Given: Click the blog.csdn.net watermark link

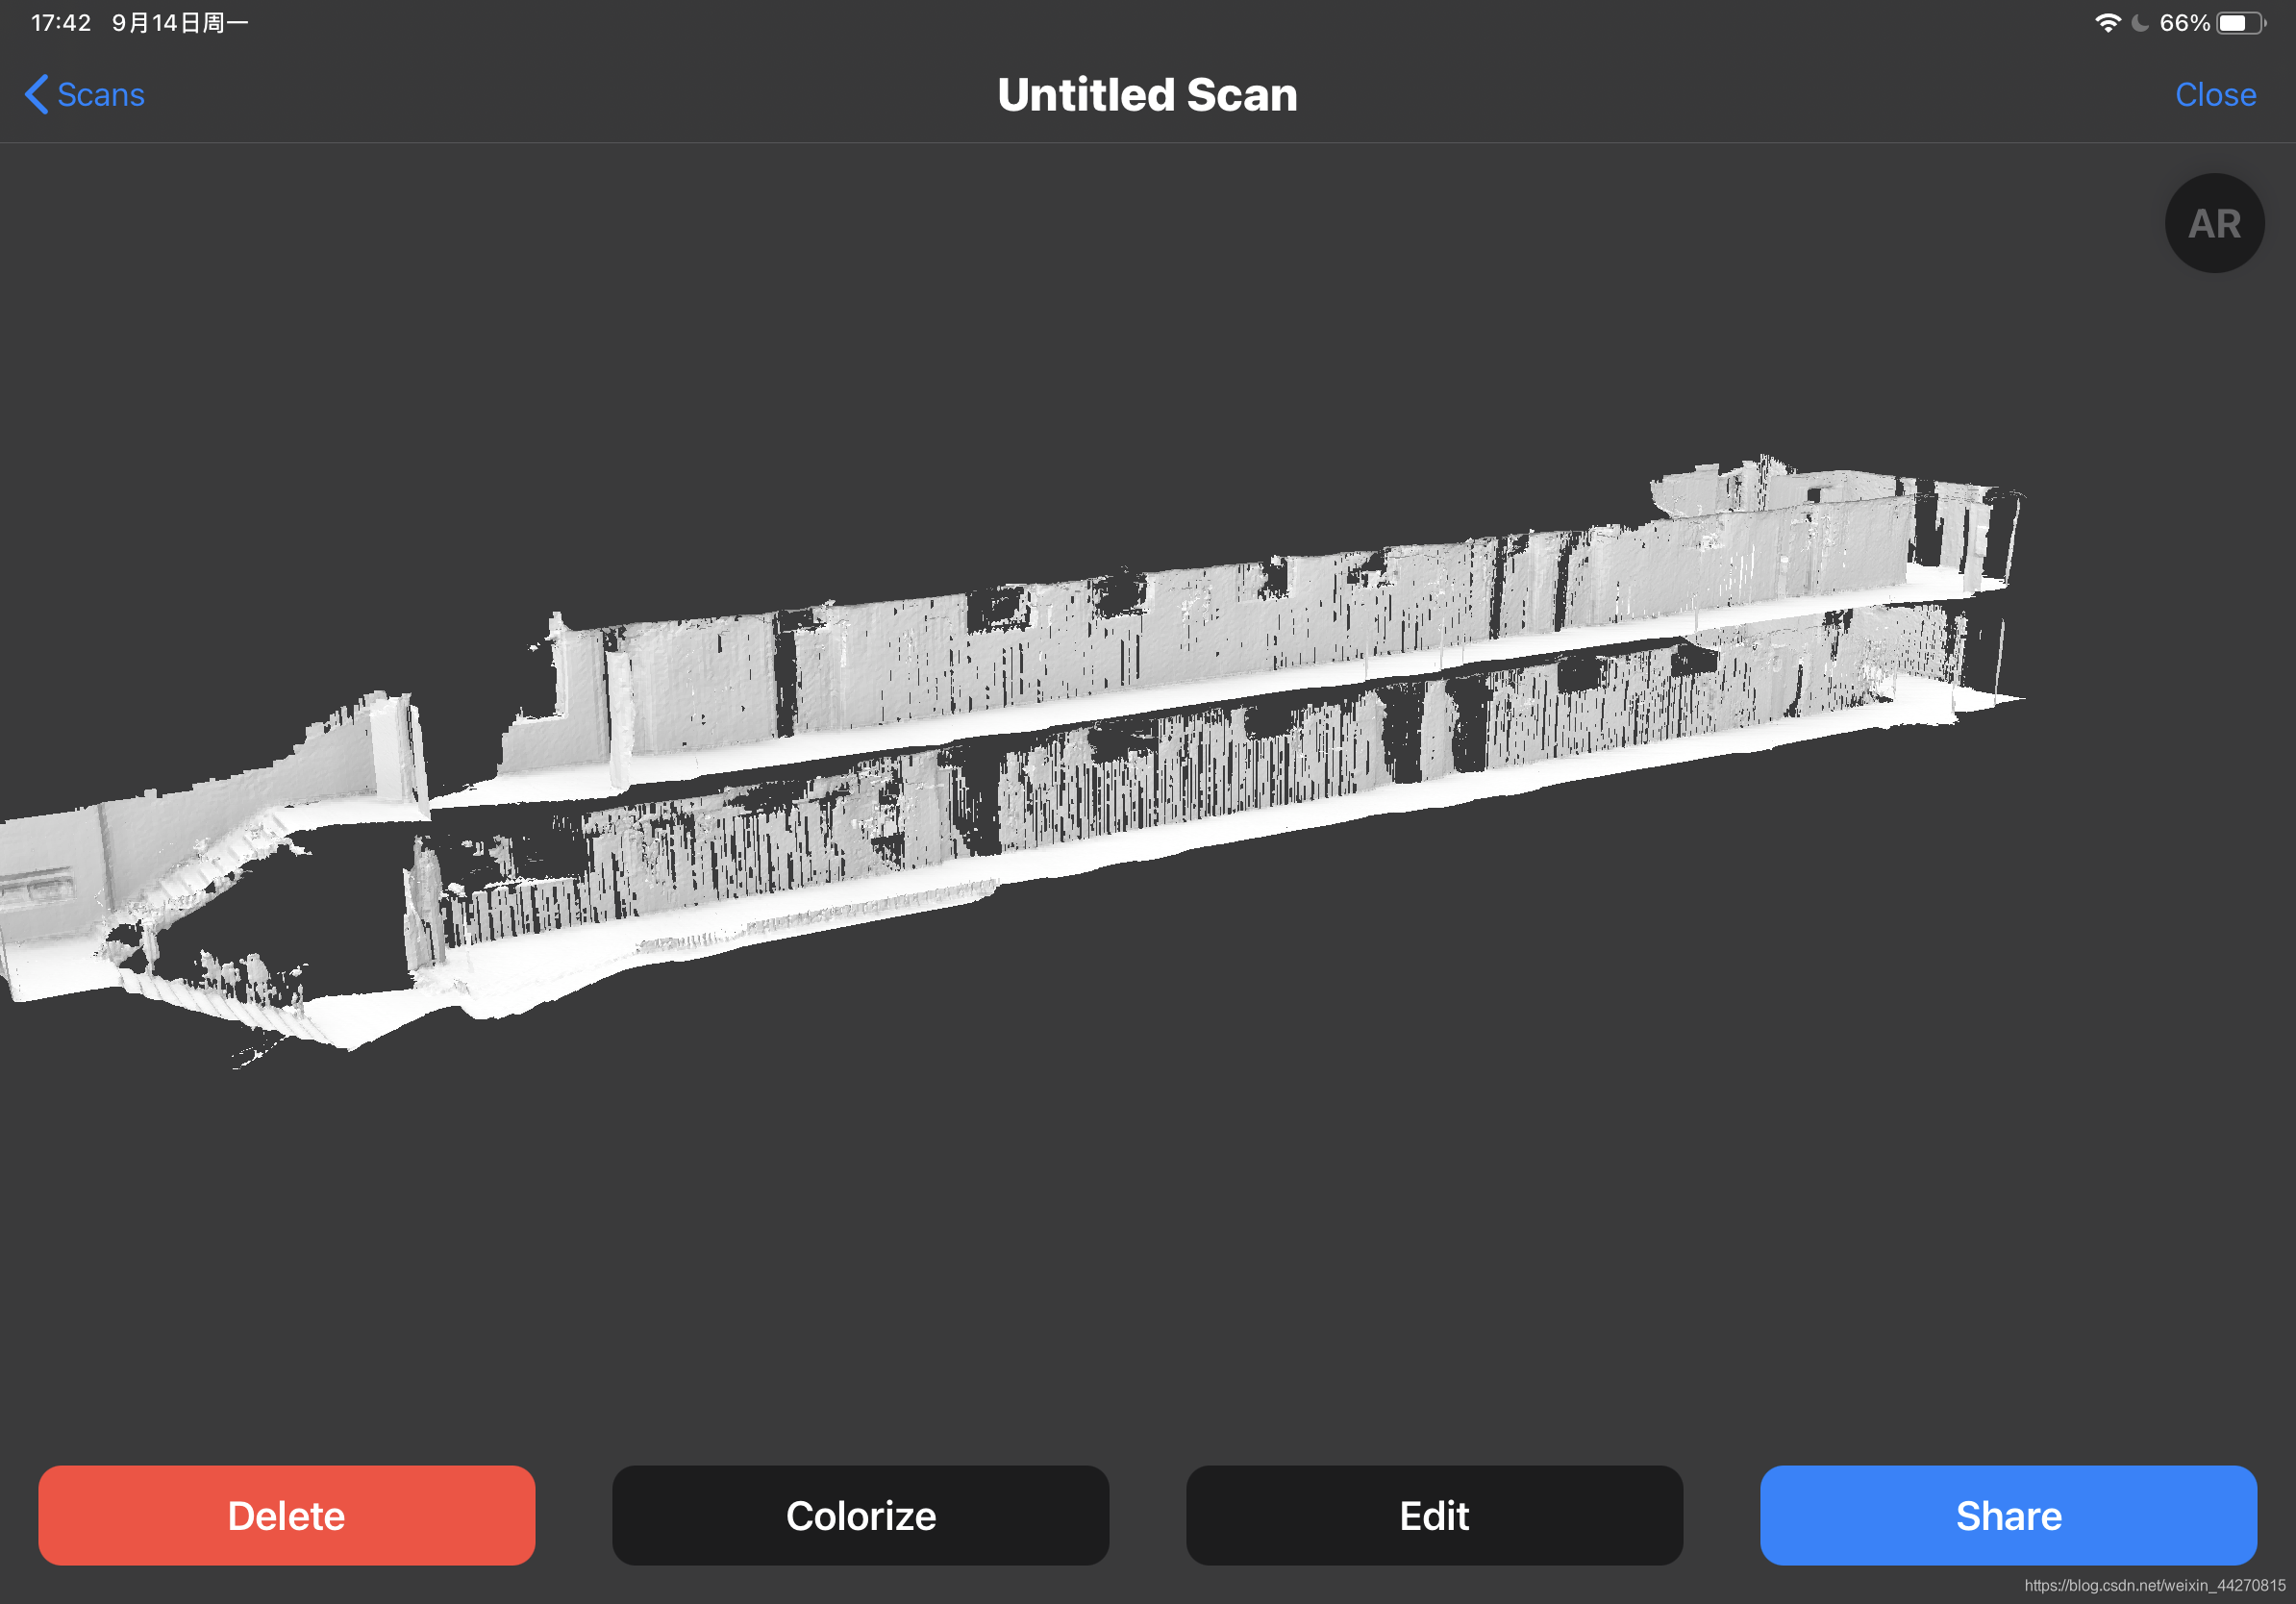Looking at the screenshot, I should tap(2154, 1585).
